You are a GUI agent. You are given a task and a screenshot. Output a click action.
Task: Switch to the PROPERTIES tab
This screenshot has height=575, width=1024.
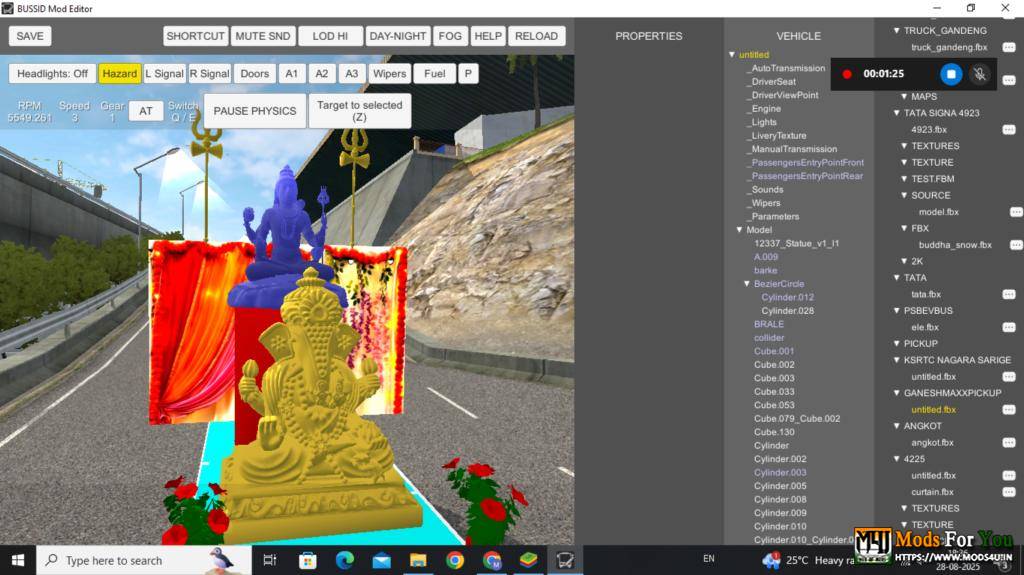pos(648,36)
